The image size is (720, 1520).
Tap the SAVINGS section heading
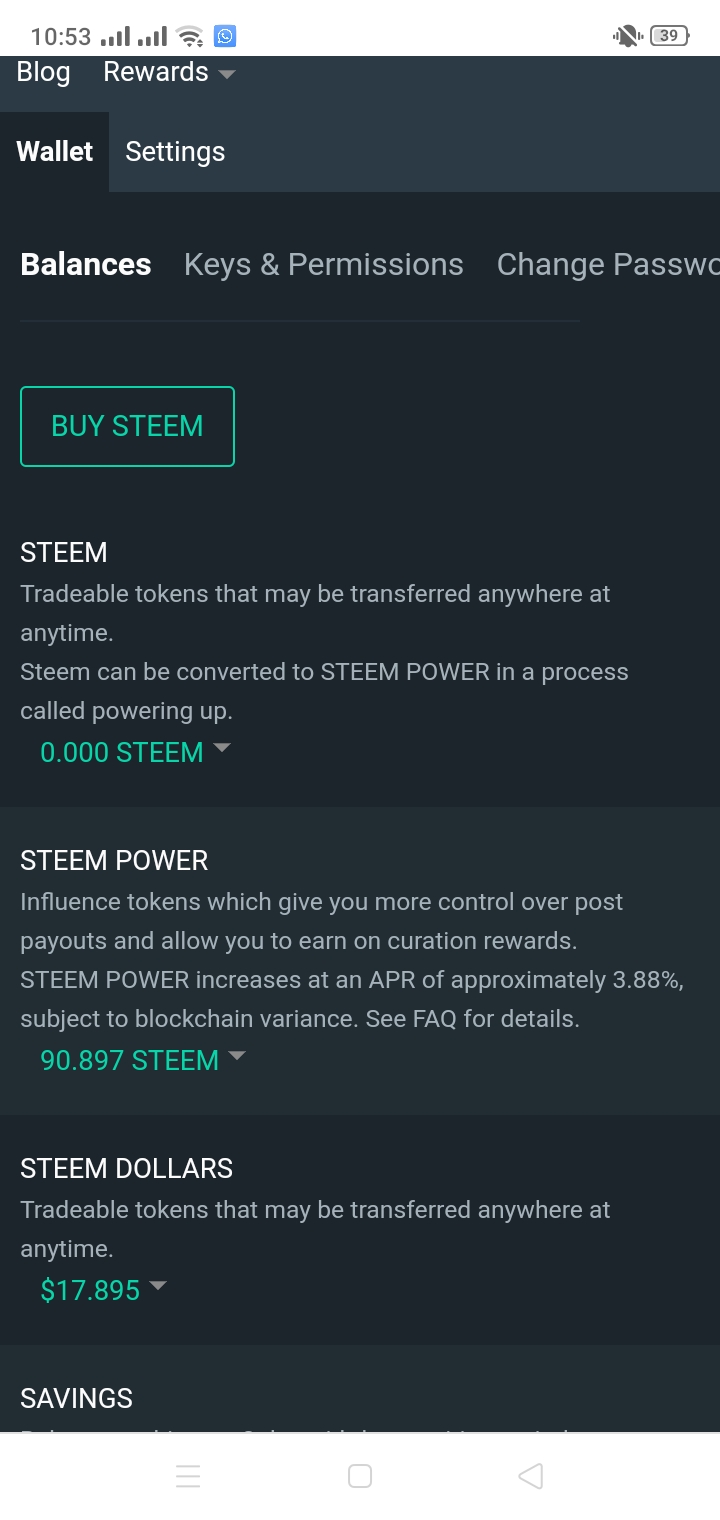coord(76,1398)
